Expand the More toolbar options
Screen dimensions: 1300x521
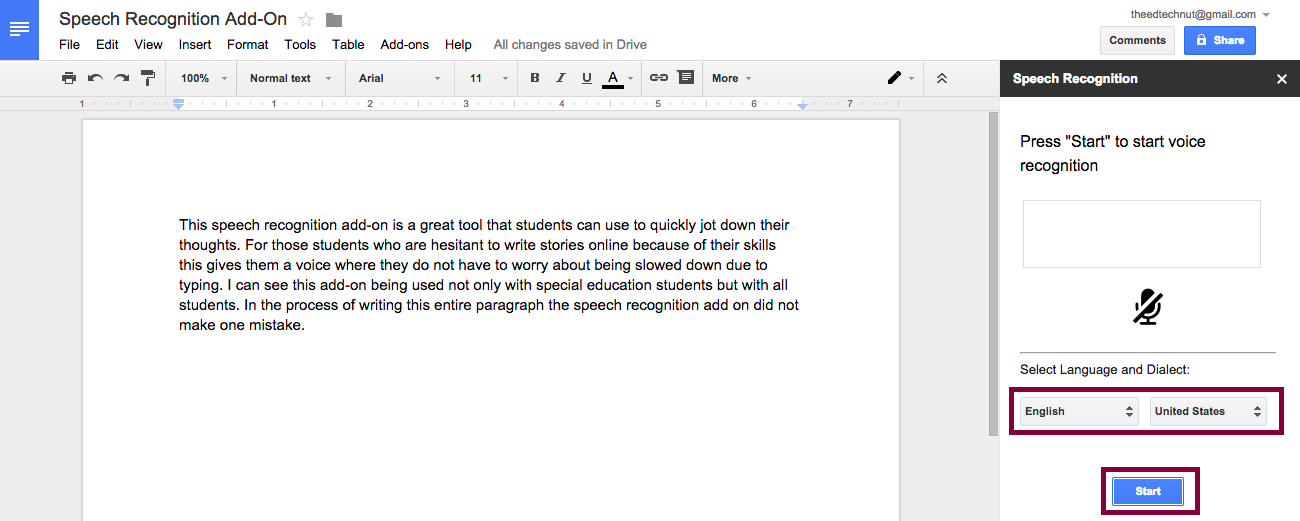[x=732, y=78]
